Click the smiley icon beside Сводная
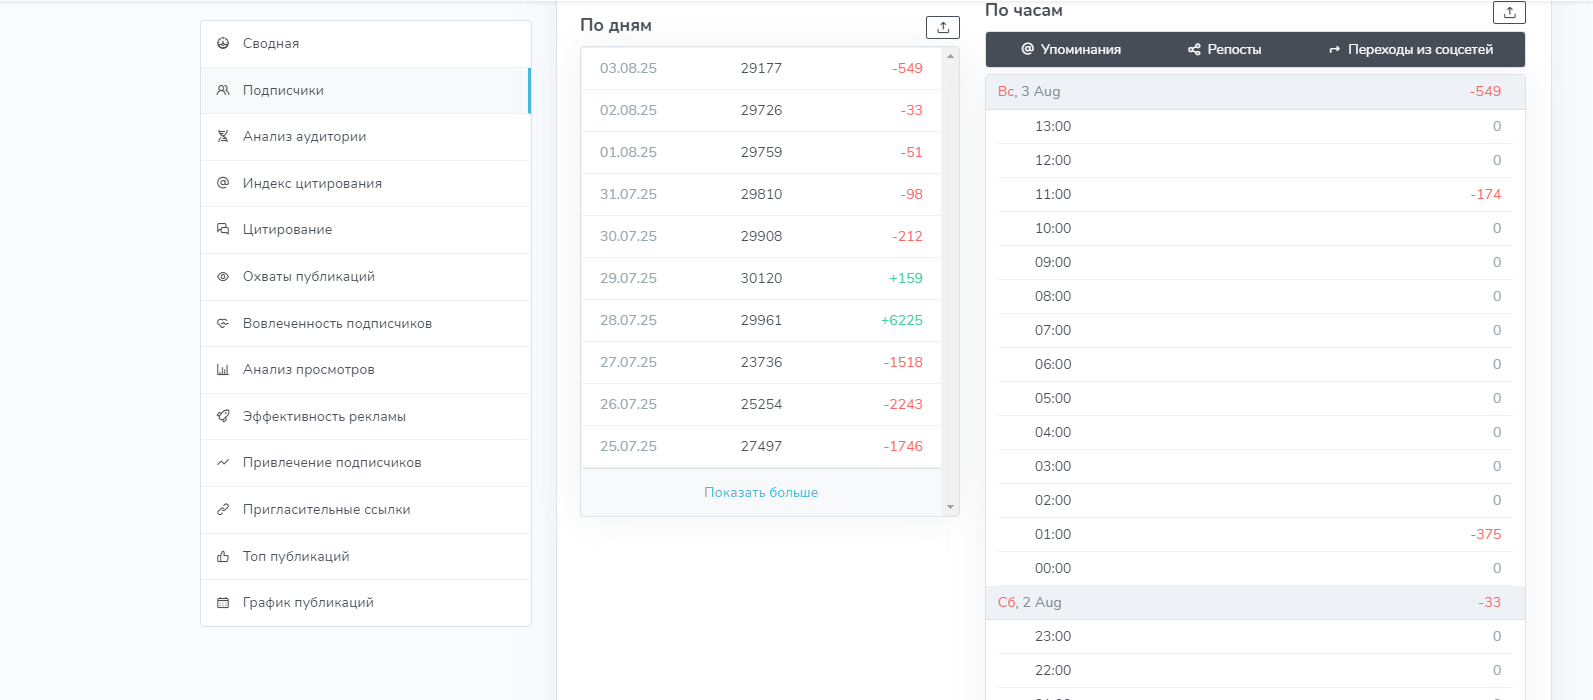Screen dimensions: 1593x700 click(x=223, y=43)
